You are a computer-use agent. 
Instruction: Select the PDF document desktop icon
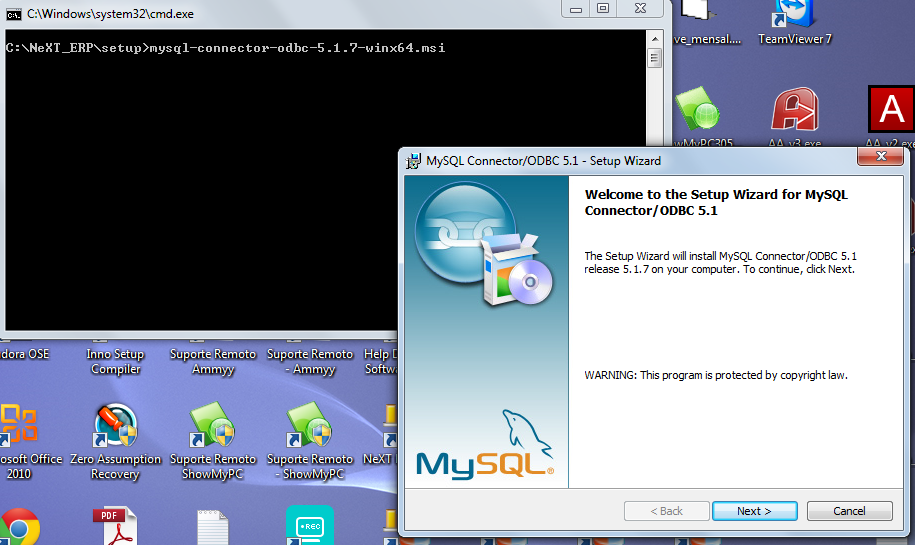coord(115,526)
